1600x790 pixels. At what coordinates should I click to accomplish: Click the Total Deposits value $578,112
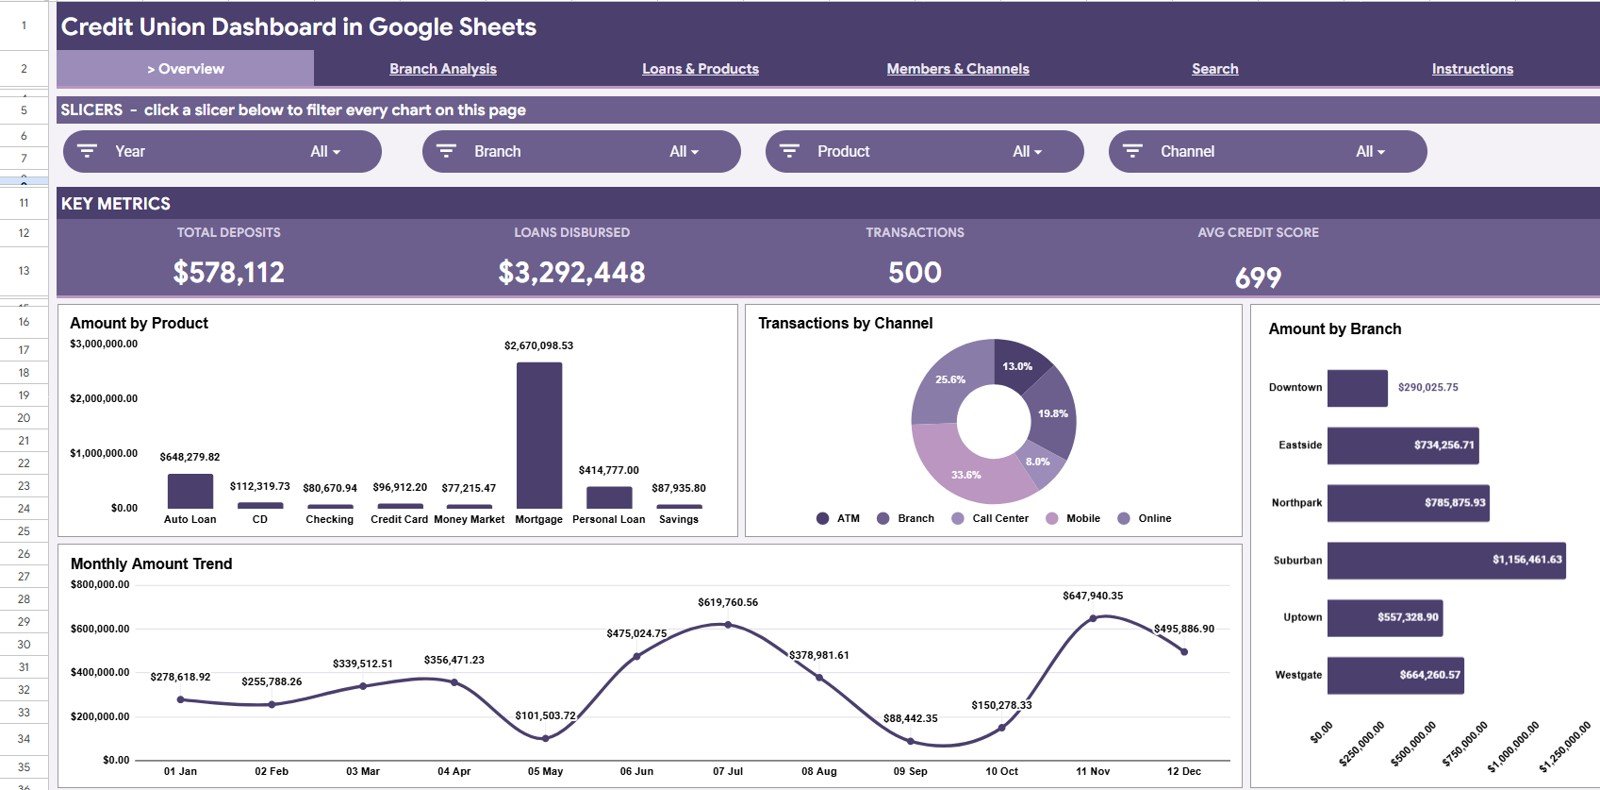(x=229, y=272)
